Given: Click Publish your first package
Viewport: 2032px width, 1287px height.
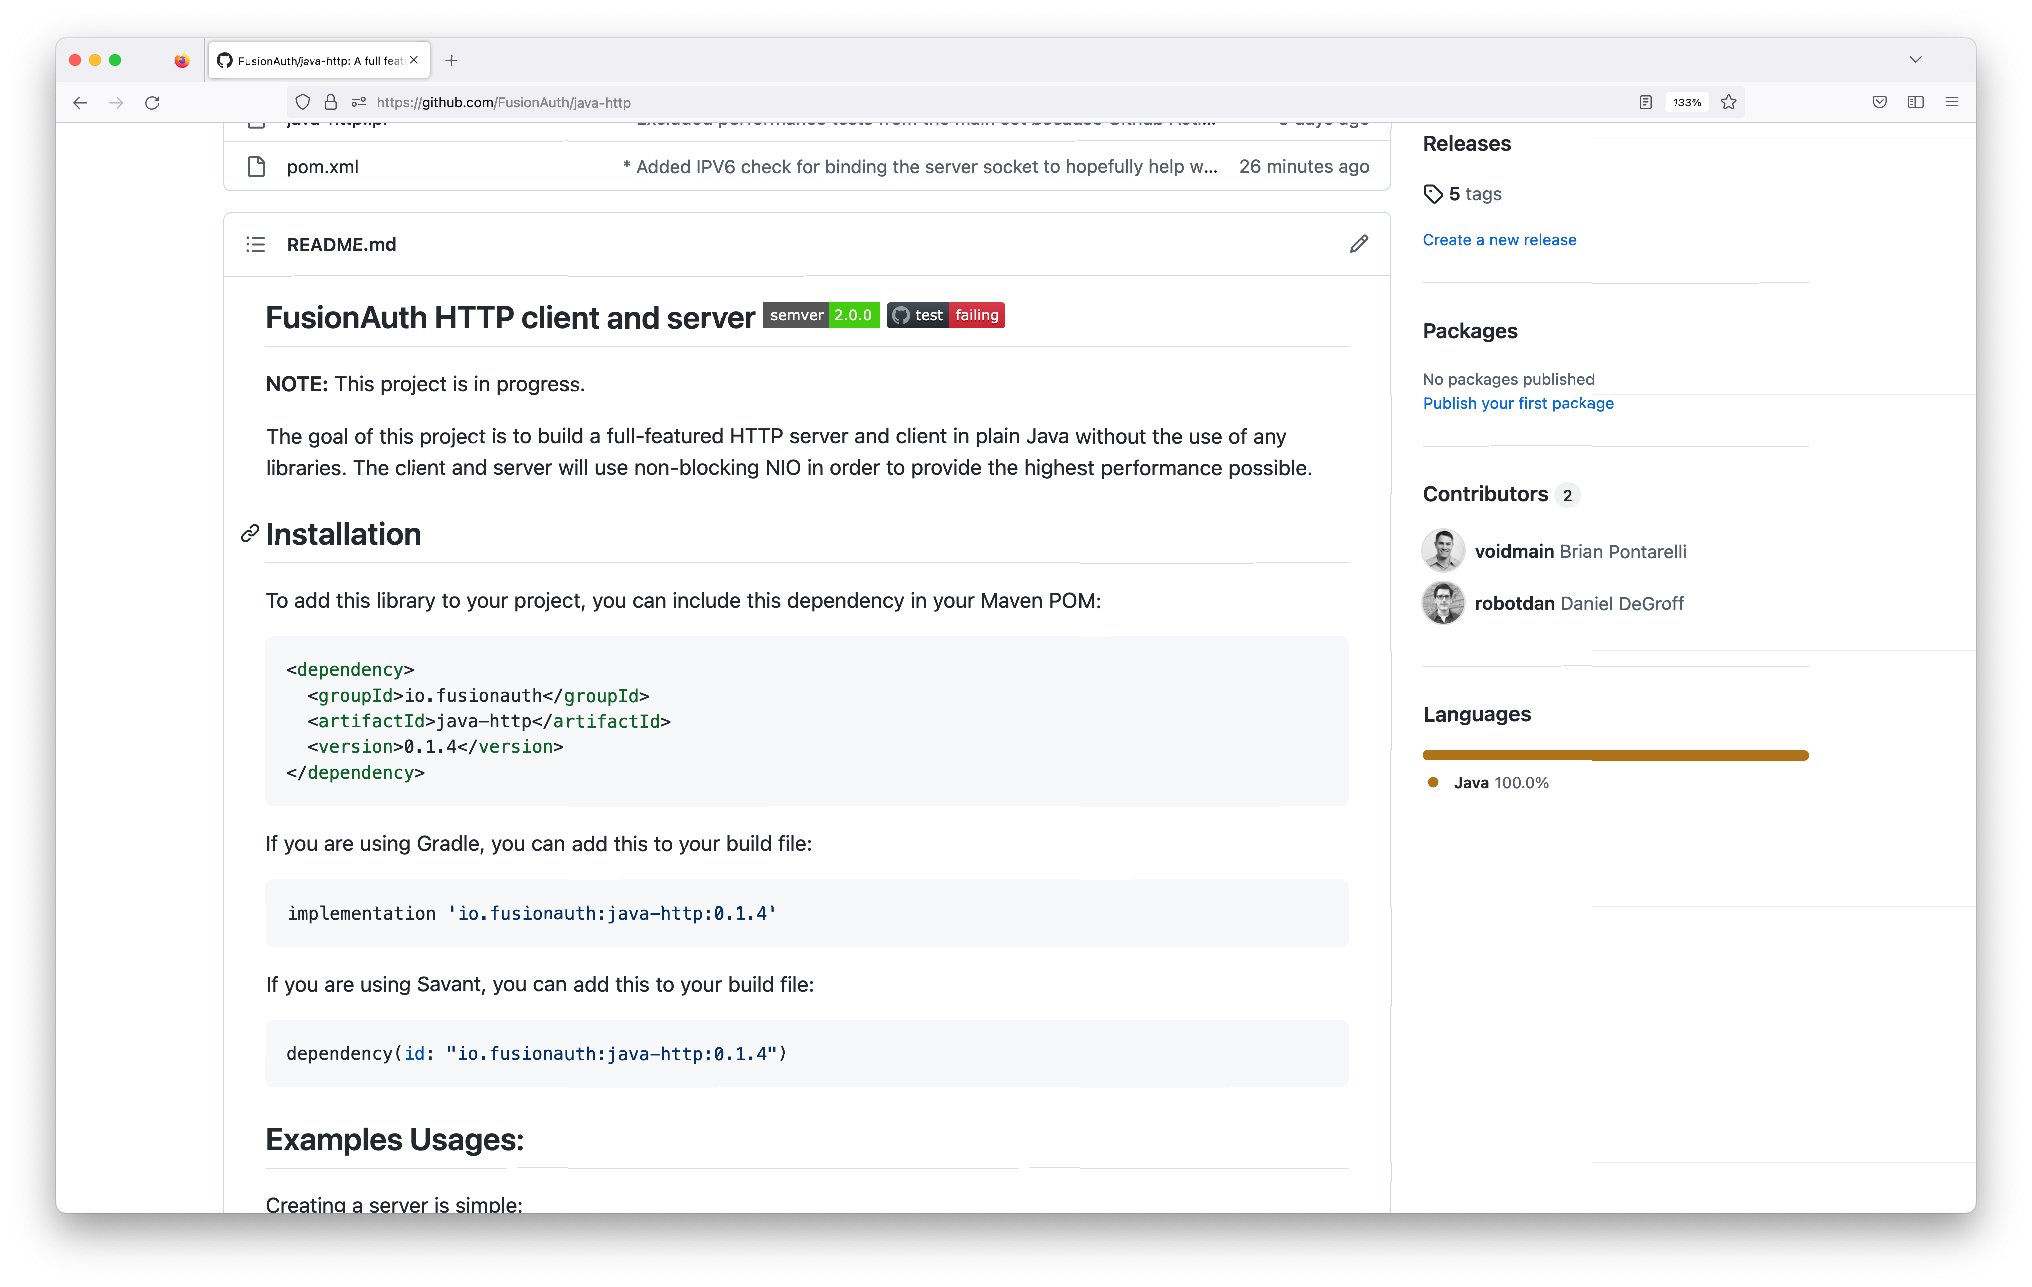Looking at the screenshot, I should [x=1518, y=403].
